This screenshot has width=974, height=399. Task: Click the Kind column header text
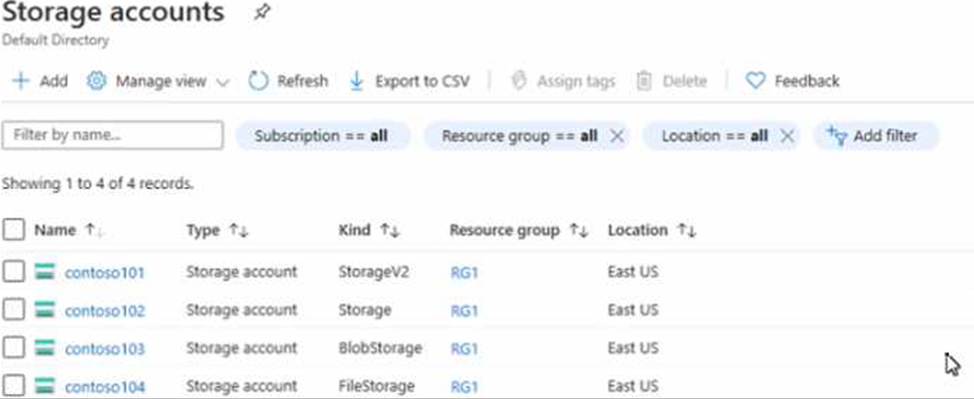(x=354, y=230)
